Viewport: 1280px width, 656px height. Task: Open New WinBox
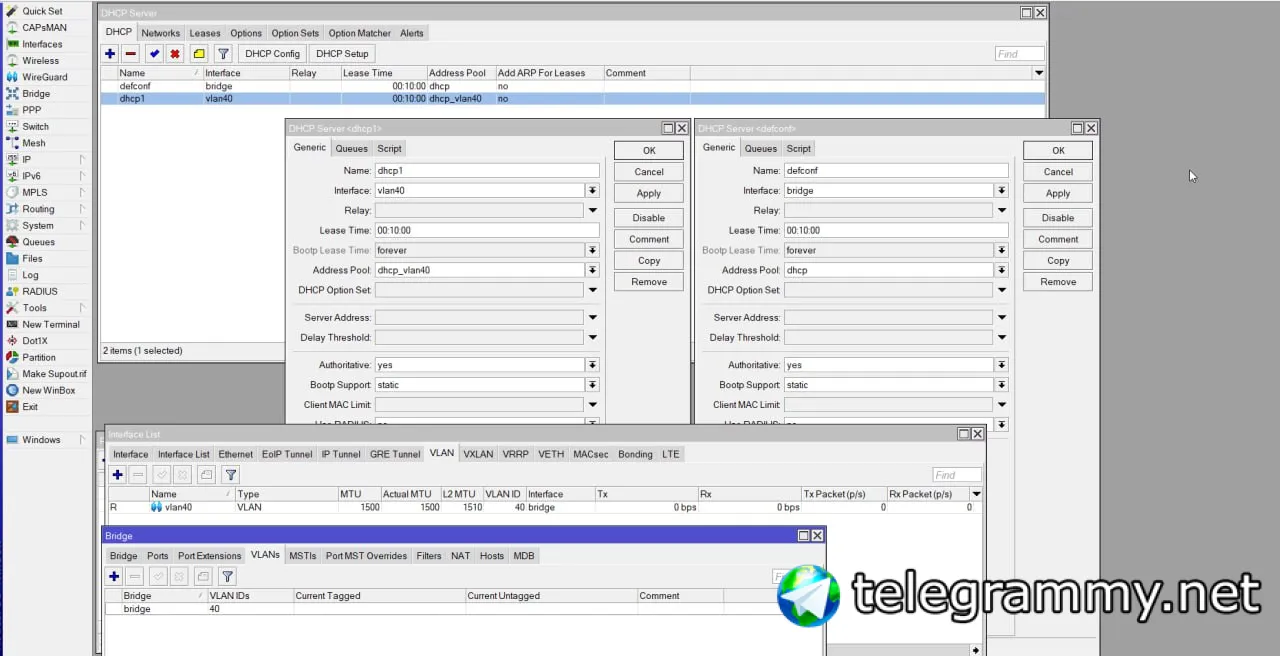pos(48,390)
